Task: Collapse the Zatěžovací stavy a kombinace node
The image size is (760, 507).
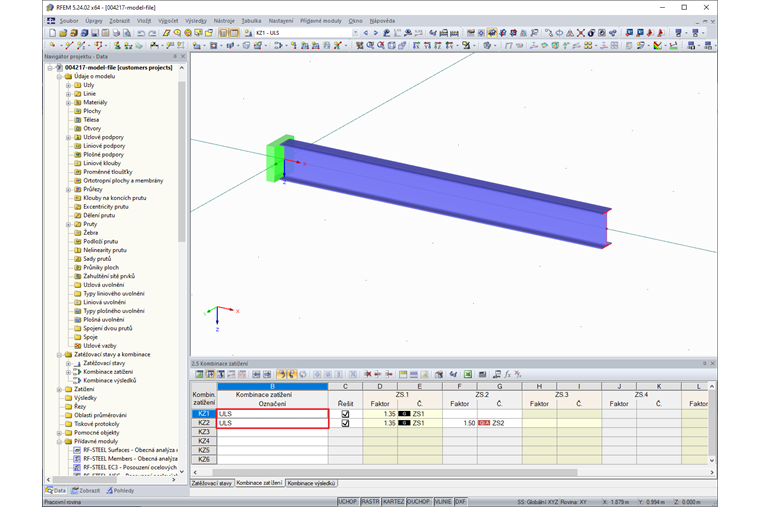Action: [x=60, y=355]
